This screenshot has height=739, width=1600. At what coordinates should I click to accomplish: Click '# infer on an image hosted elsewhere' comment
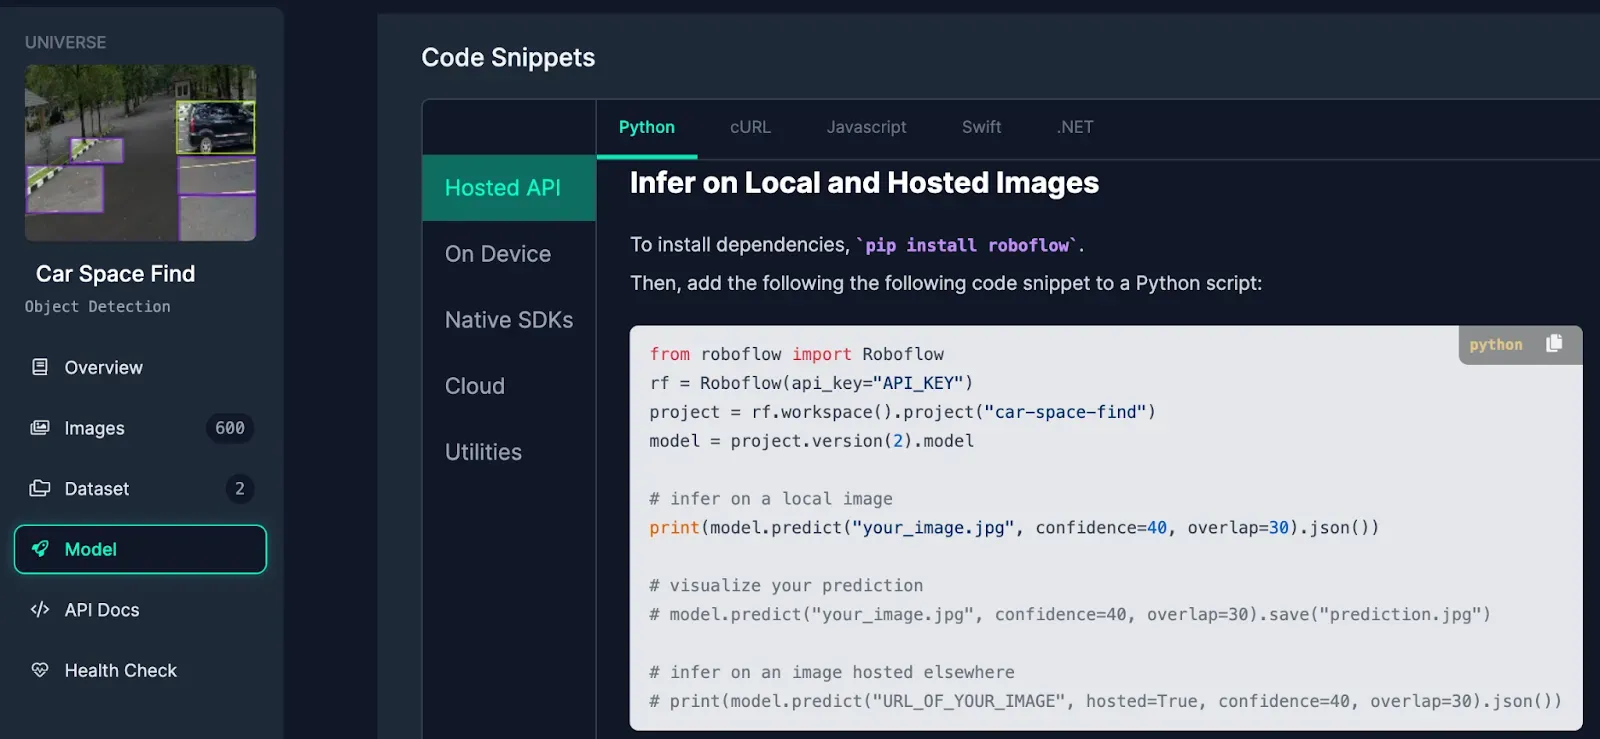pos(832,673)
